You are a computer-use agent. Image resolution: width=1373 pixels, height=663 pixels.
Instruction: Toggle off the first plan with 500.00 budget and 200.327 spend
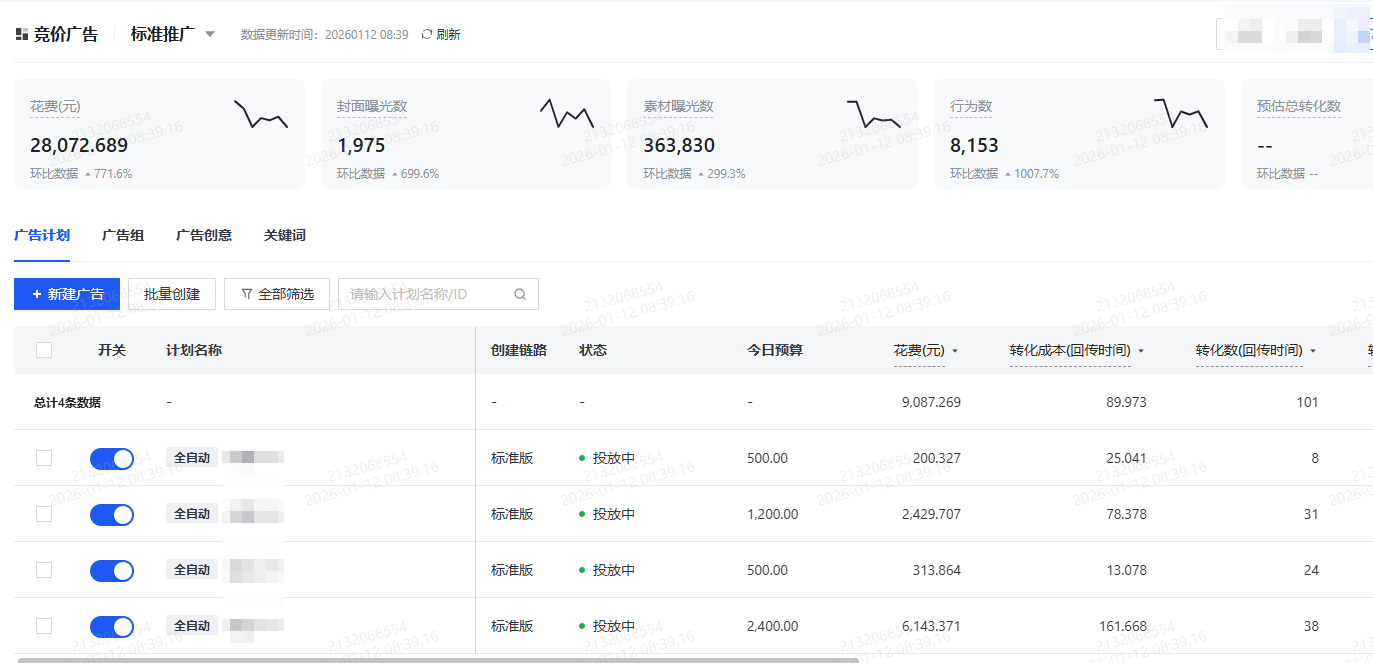[111, 458]
